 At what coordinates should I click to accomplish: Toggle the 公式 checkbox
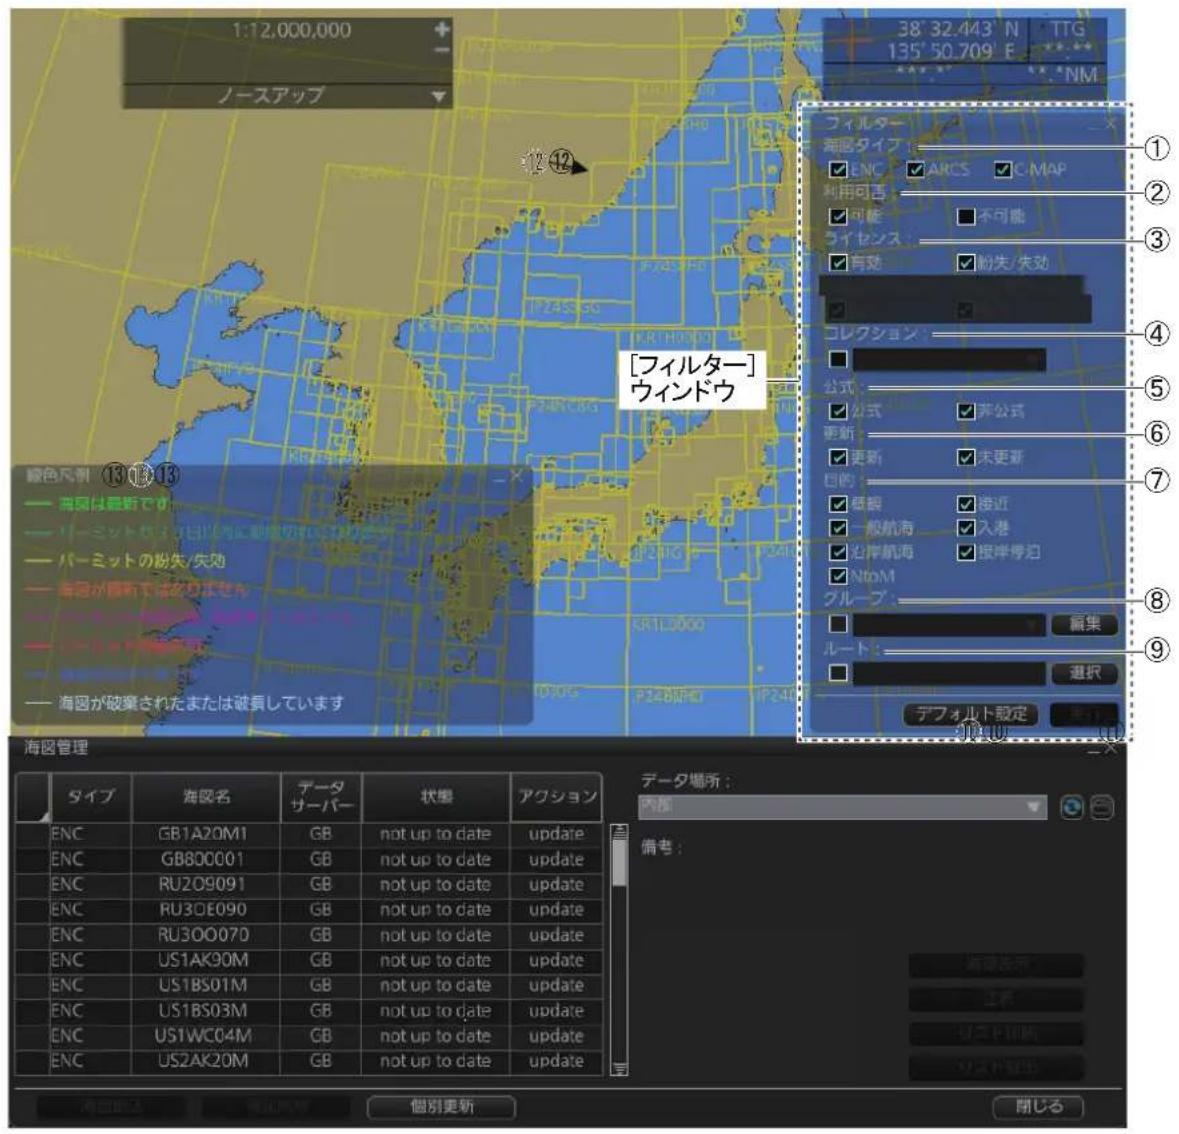pos(838,411)
